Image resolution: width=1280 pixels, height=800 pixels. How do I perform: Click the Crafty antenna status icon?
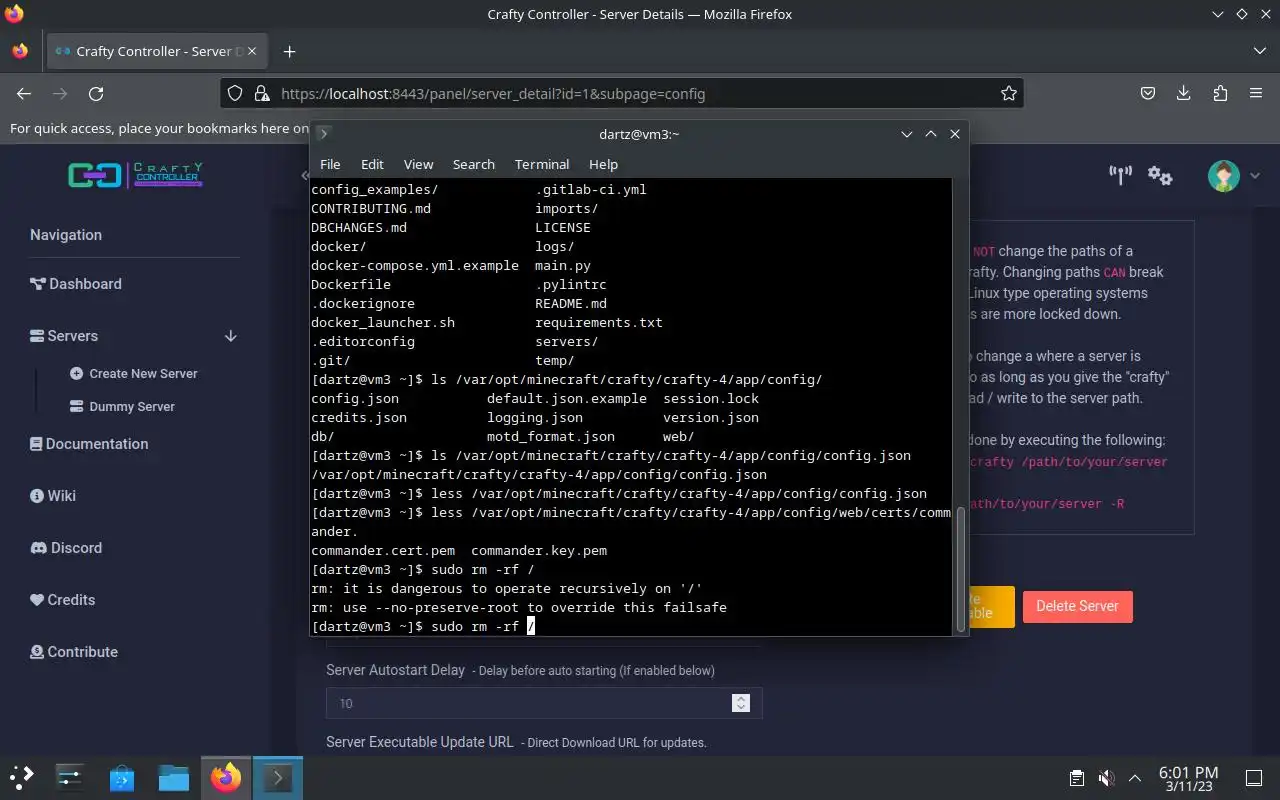[1120, 176]
